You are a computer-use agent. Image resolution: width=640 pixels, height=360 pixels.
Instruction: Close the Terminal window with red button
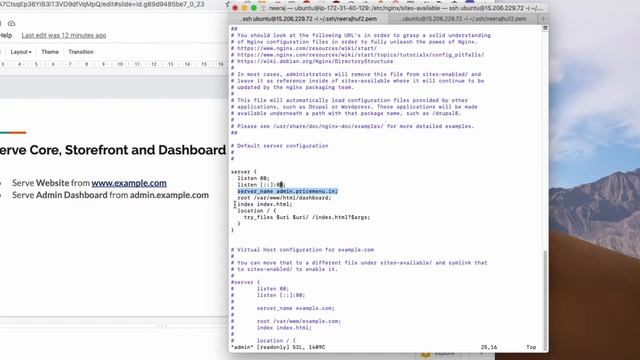(235, 8)
